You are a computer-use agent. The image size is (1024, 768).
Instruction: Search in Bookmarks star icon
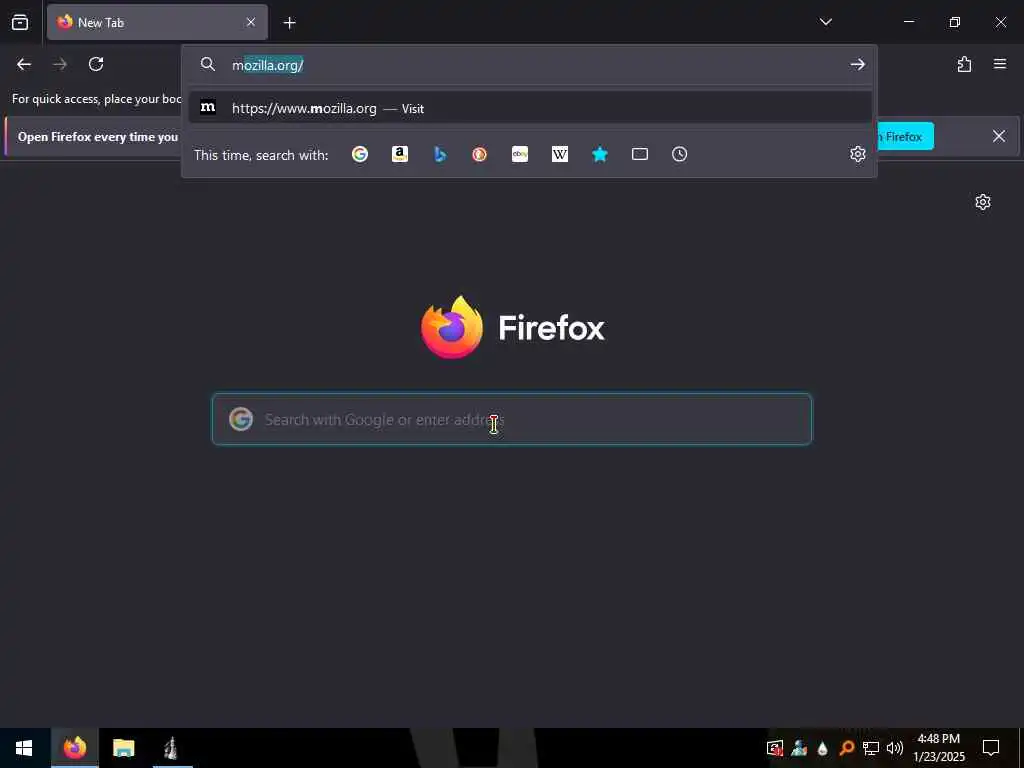coord(600,154)
